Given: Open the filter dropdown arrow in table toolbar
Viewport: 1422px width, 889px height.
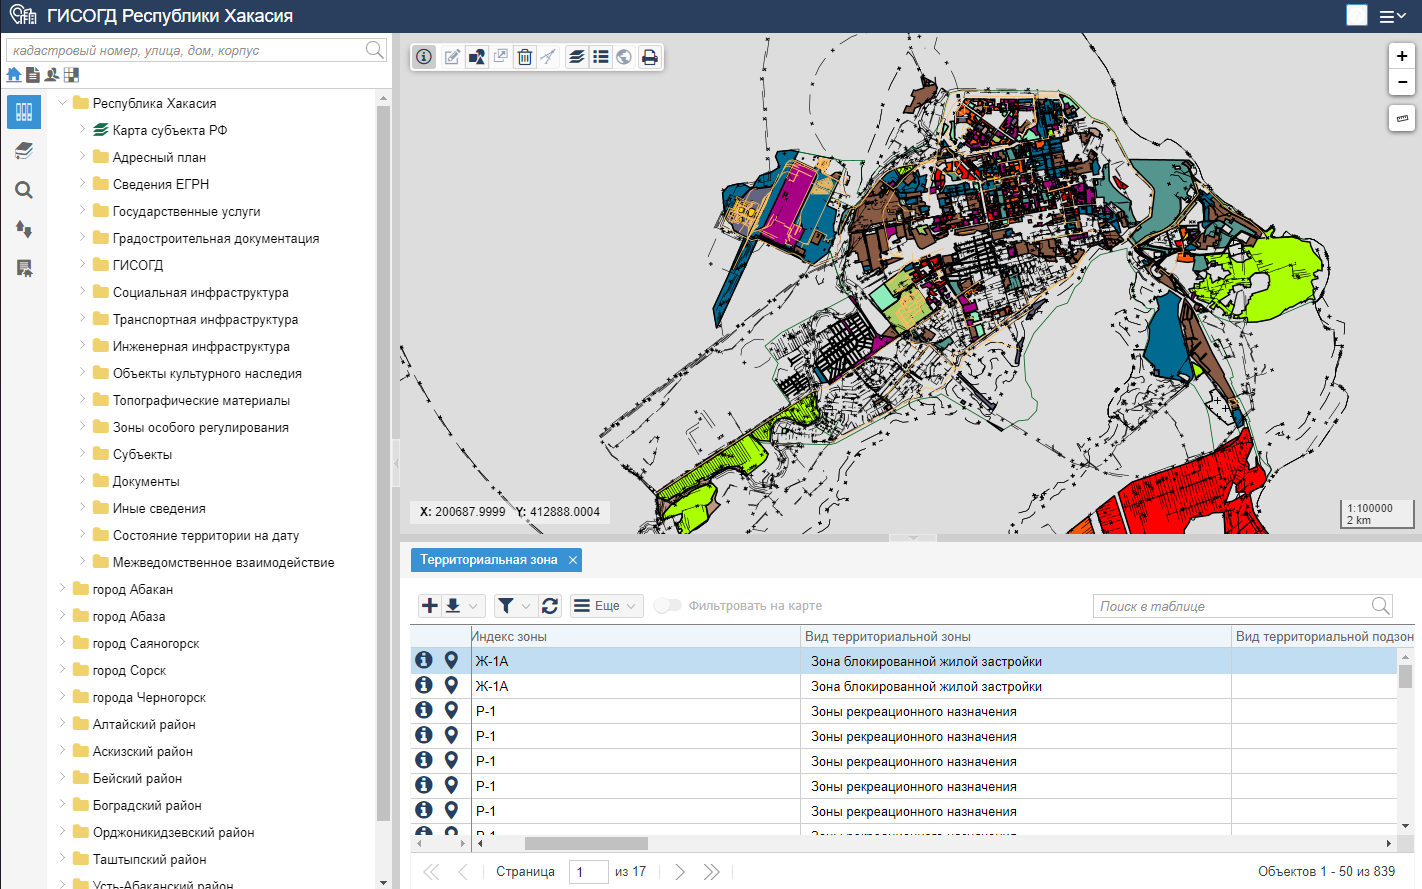Looking at the screenshot, I should coord(526,606).
